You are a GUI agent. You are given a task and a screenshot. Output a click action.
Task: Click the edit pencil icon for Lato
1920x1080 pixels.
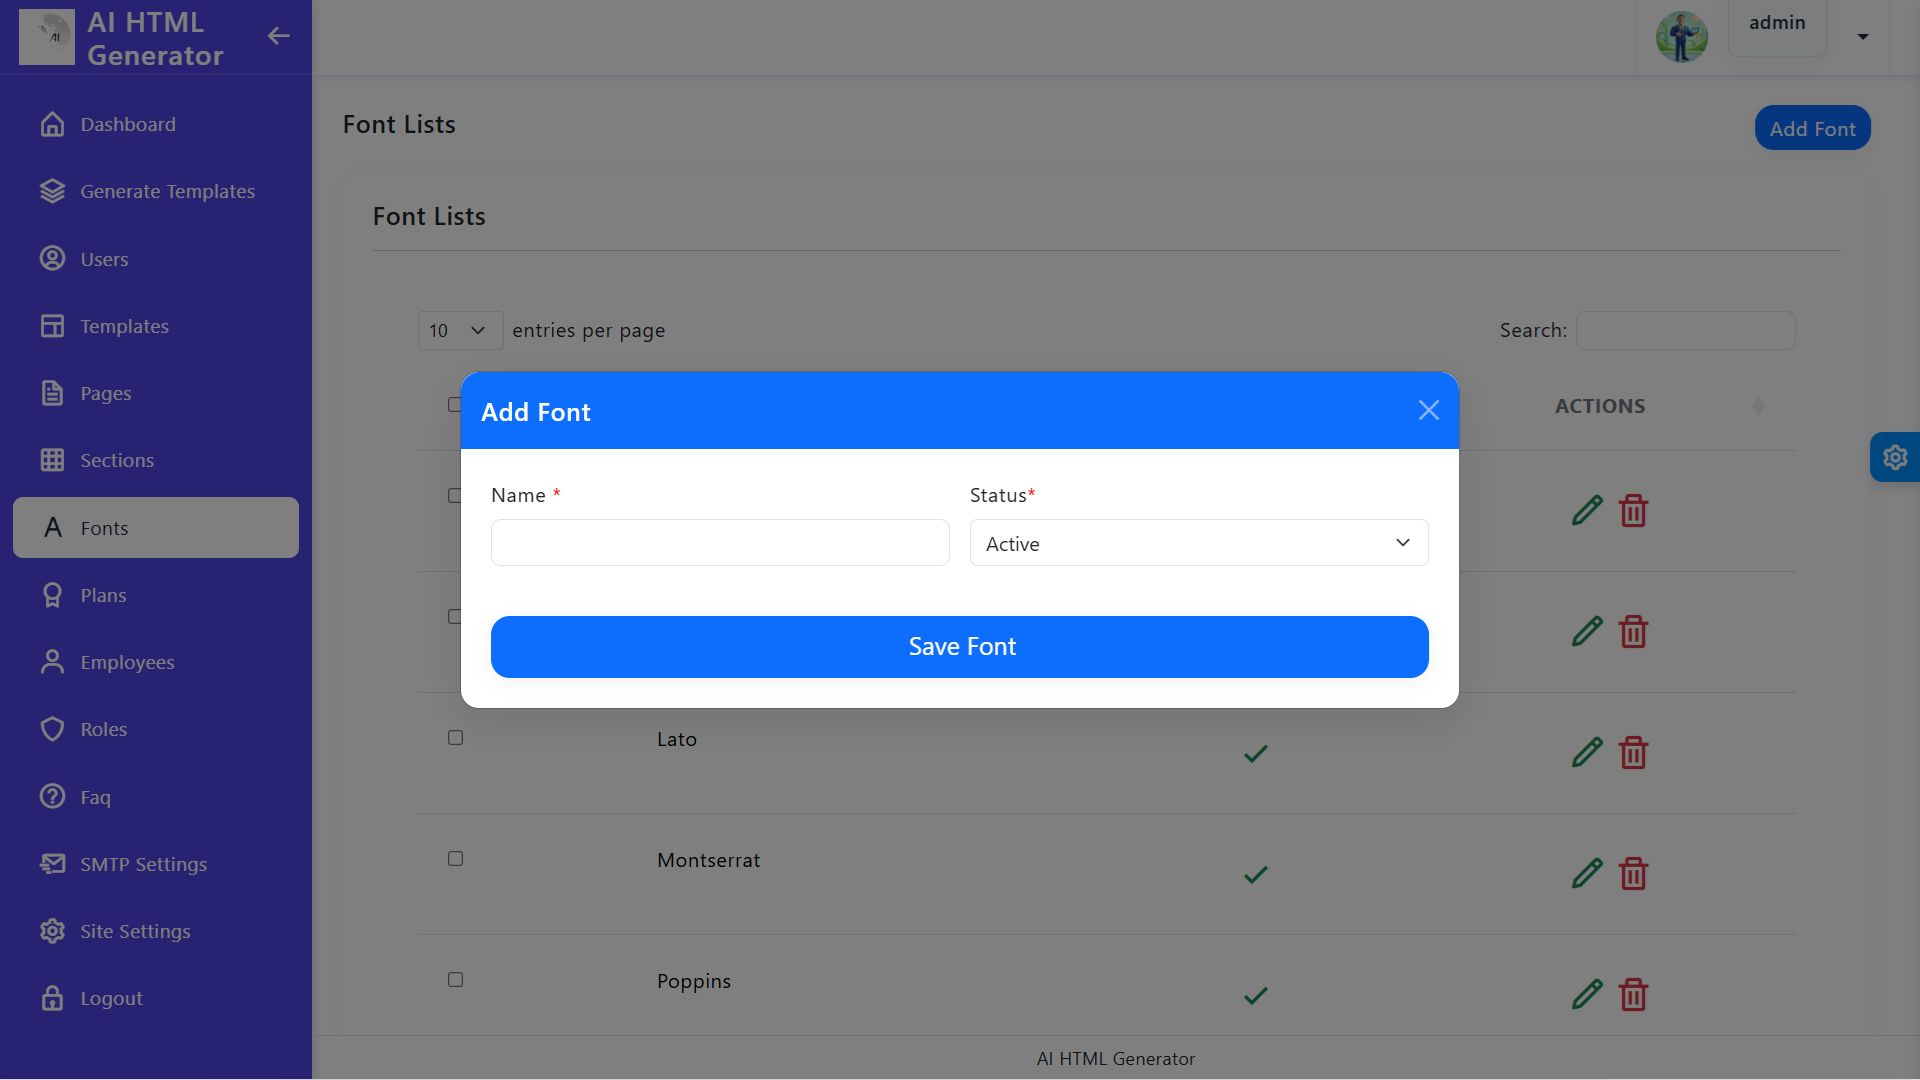[1586, 752]
